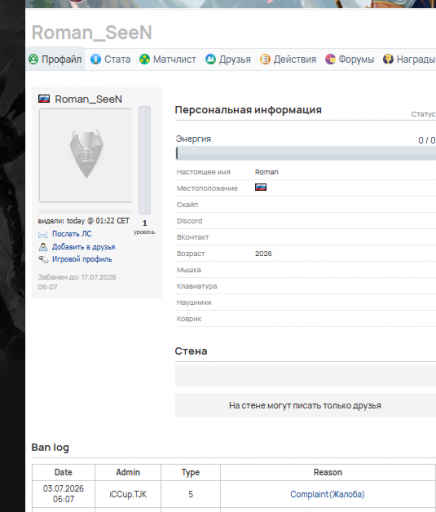Switch to the Стата tab
Image resolution: width=436 pixels, height=512 pixels.
(110, 59)
